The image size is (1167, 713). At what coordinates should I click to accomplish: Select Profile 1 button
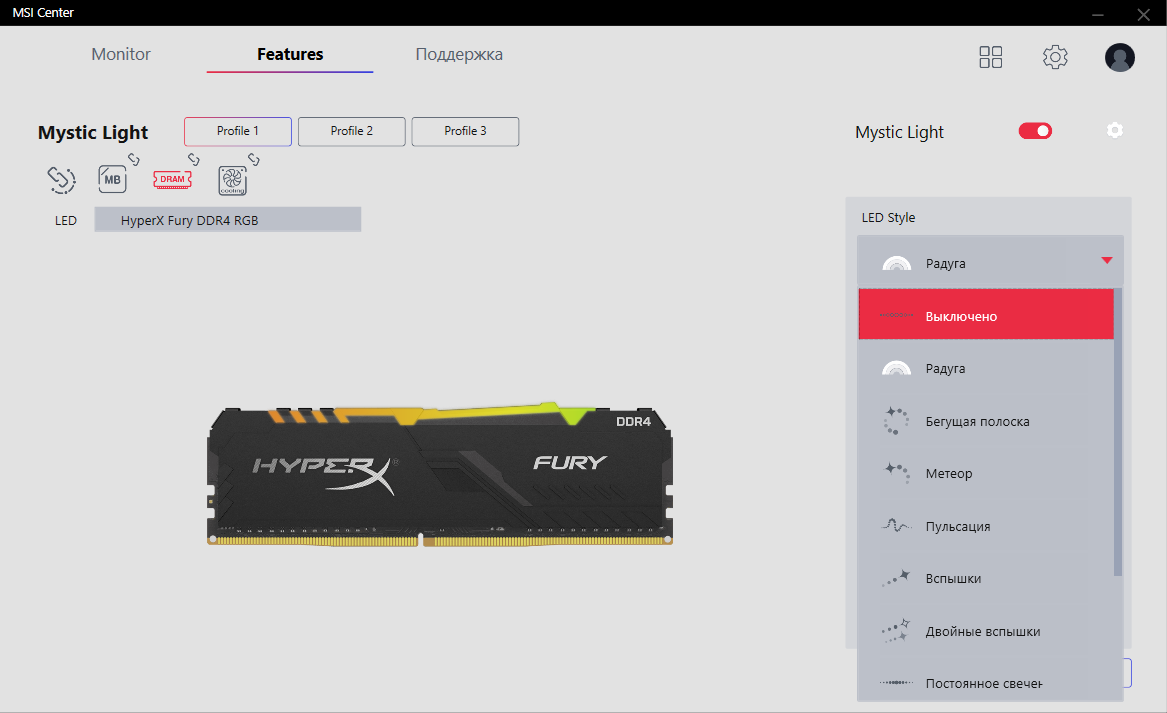tap(238, 131)
